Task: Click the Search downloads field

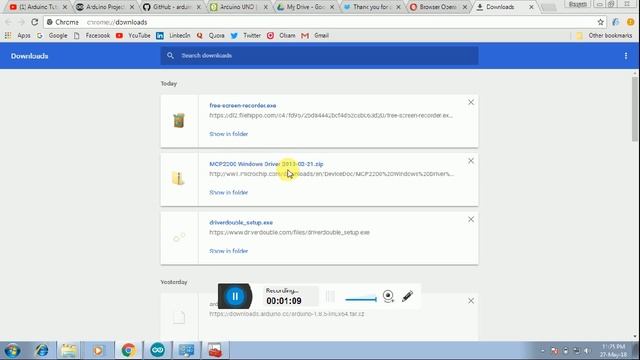Action: [319, 56]
